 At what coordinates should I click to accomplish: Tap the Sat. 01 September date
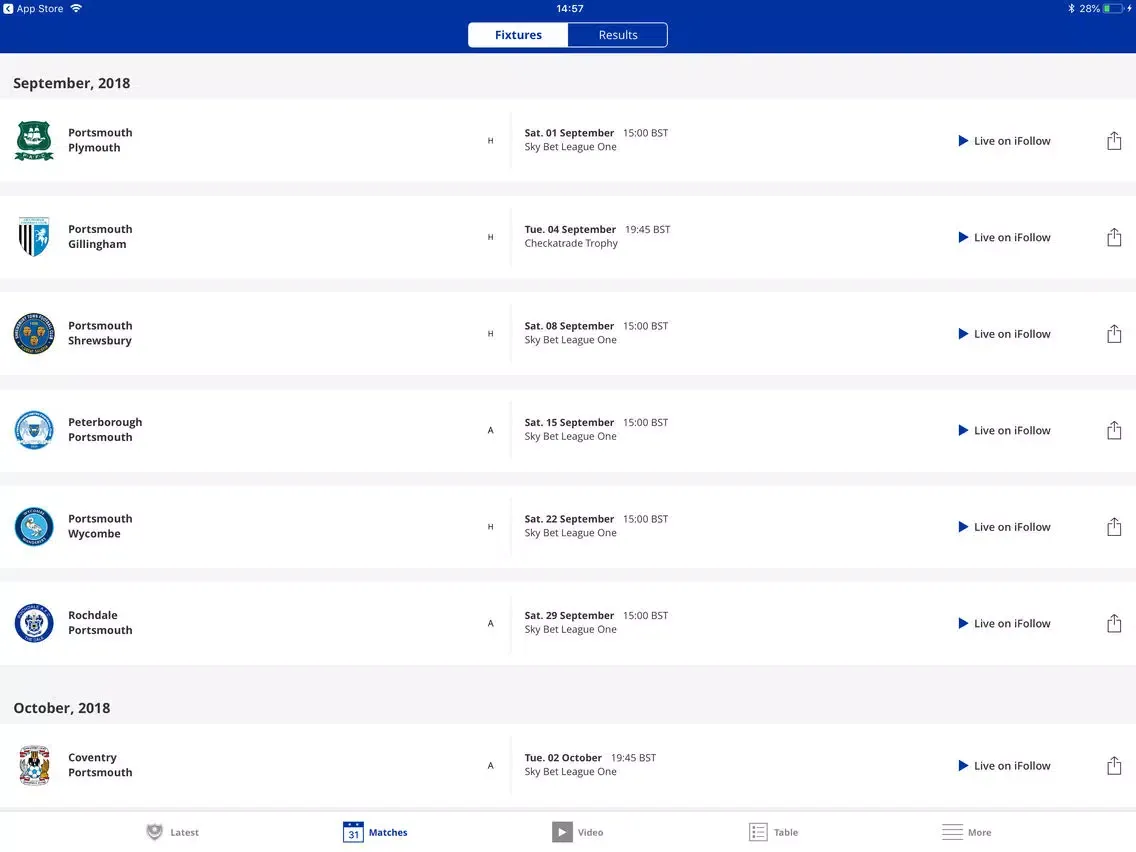click(x=569, y=133)
